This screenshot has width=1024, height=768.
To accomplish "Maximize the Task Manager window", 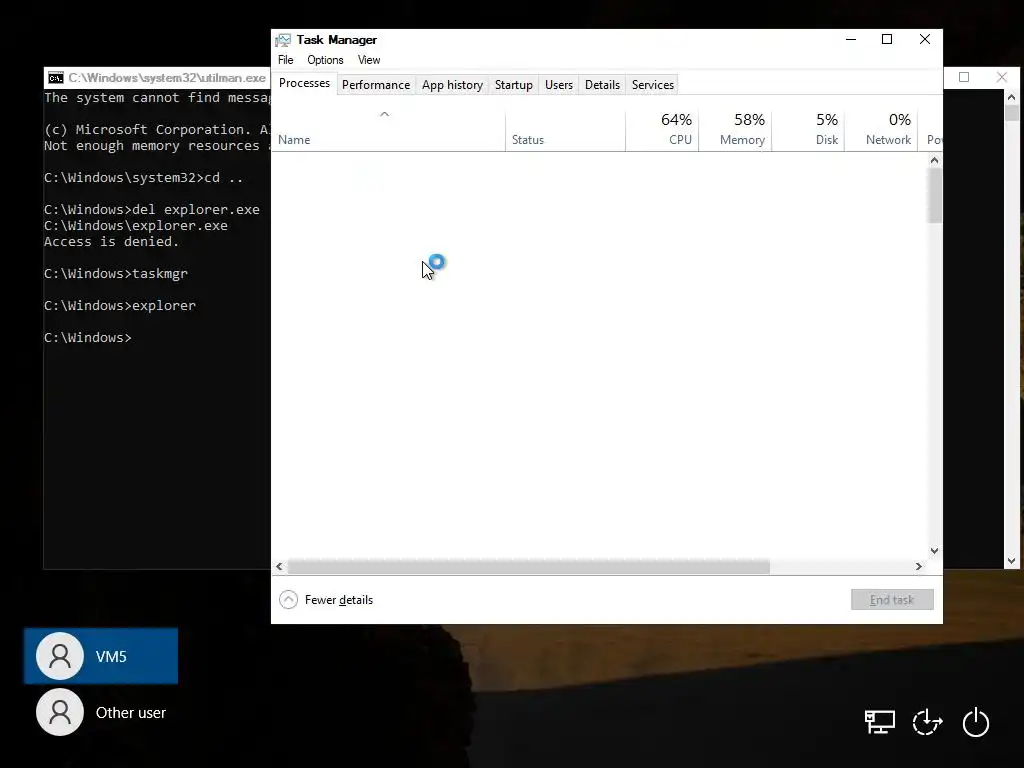I will [x=887, y=39].
